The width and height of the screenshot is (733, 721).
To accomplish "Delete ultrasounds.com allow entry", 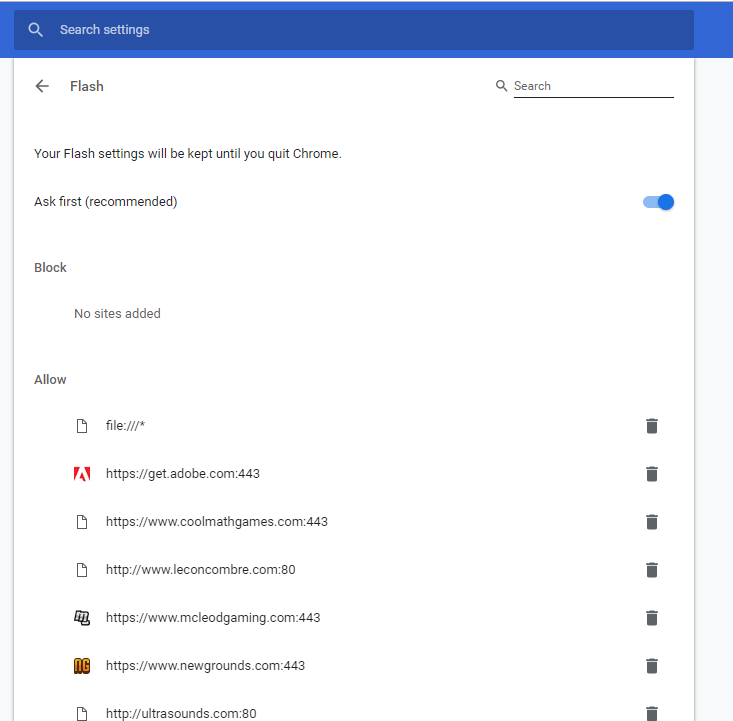I will (652, 714).
